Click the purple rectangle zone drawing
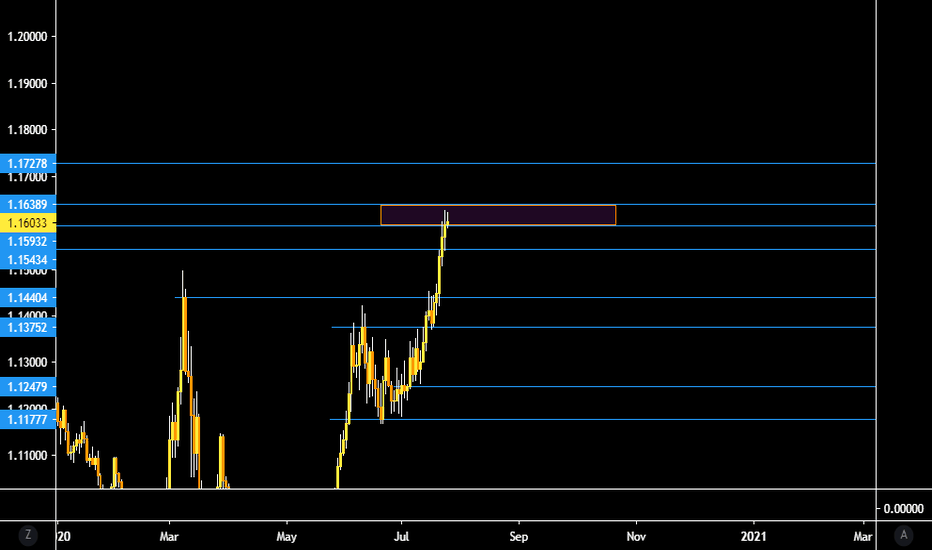932x550 pixels. click(498, 215)
